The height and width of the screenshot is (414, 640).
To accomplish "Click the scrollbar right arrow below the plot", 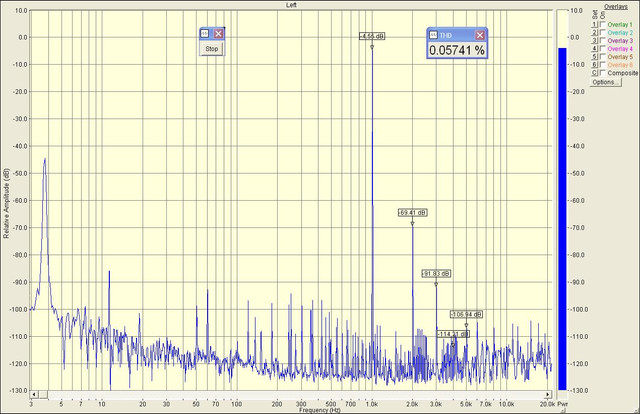I will (x=548, y=395).
